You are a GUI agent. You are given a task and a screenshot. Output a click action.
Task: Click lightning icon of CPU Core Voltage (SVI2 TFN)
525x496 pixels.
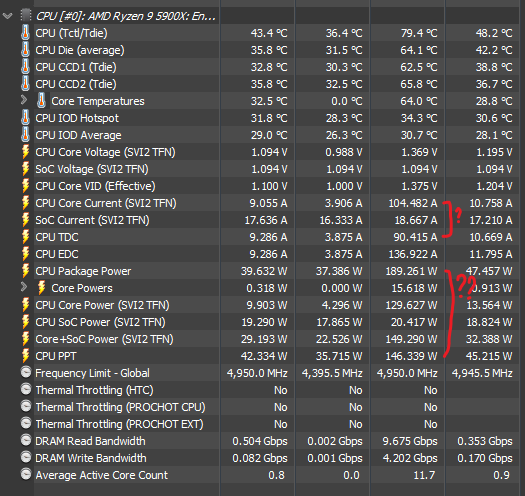(25, 152)
